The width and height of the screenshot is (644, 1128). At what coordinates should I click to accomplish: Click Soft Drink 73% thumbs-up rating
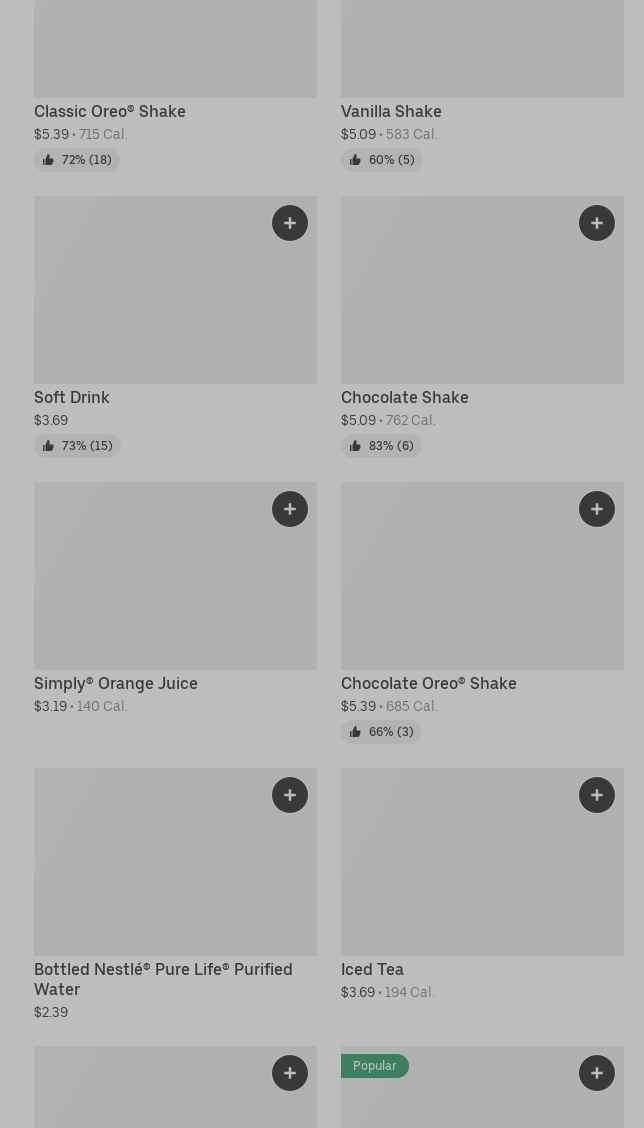pos(77,446)
